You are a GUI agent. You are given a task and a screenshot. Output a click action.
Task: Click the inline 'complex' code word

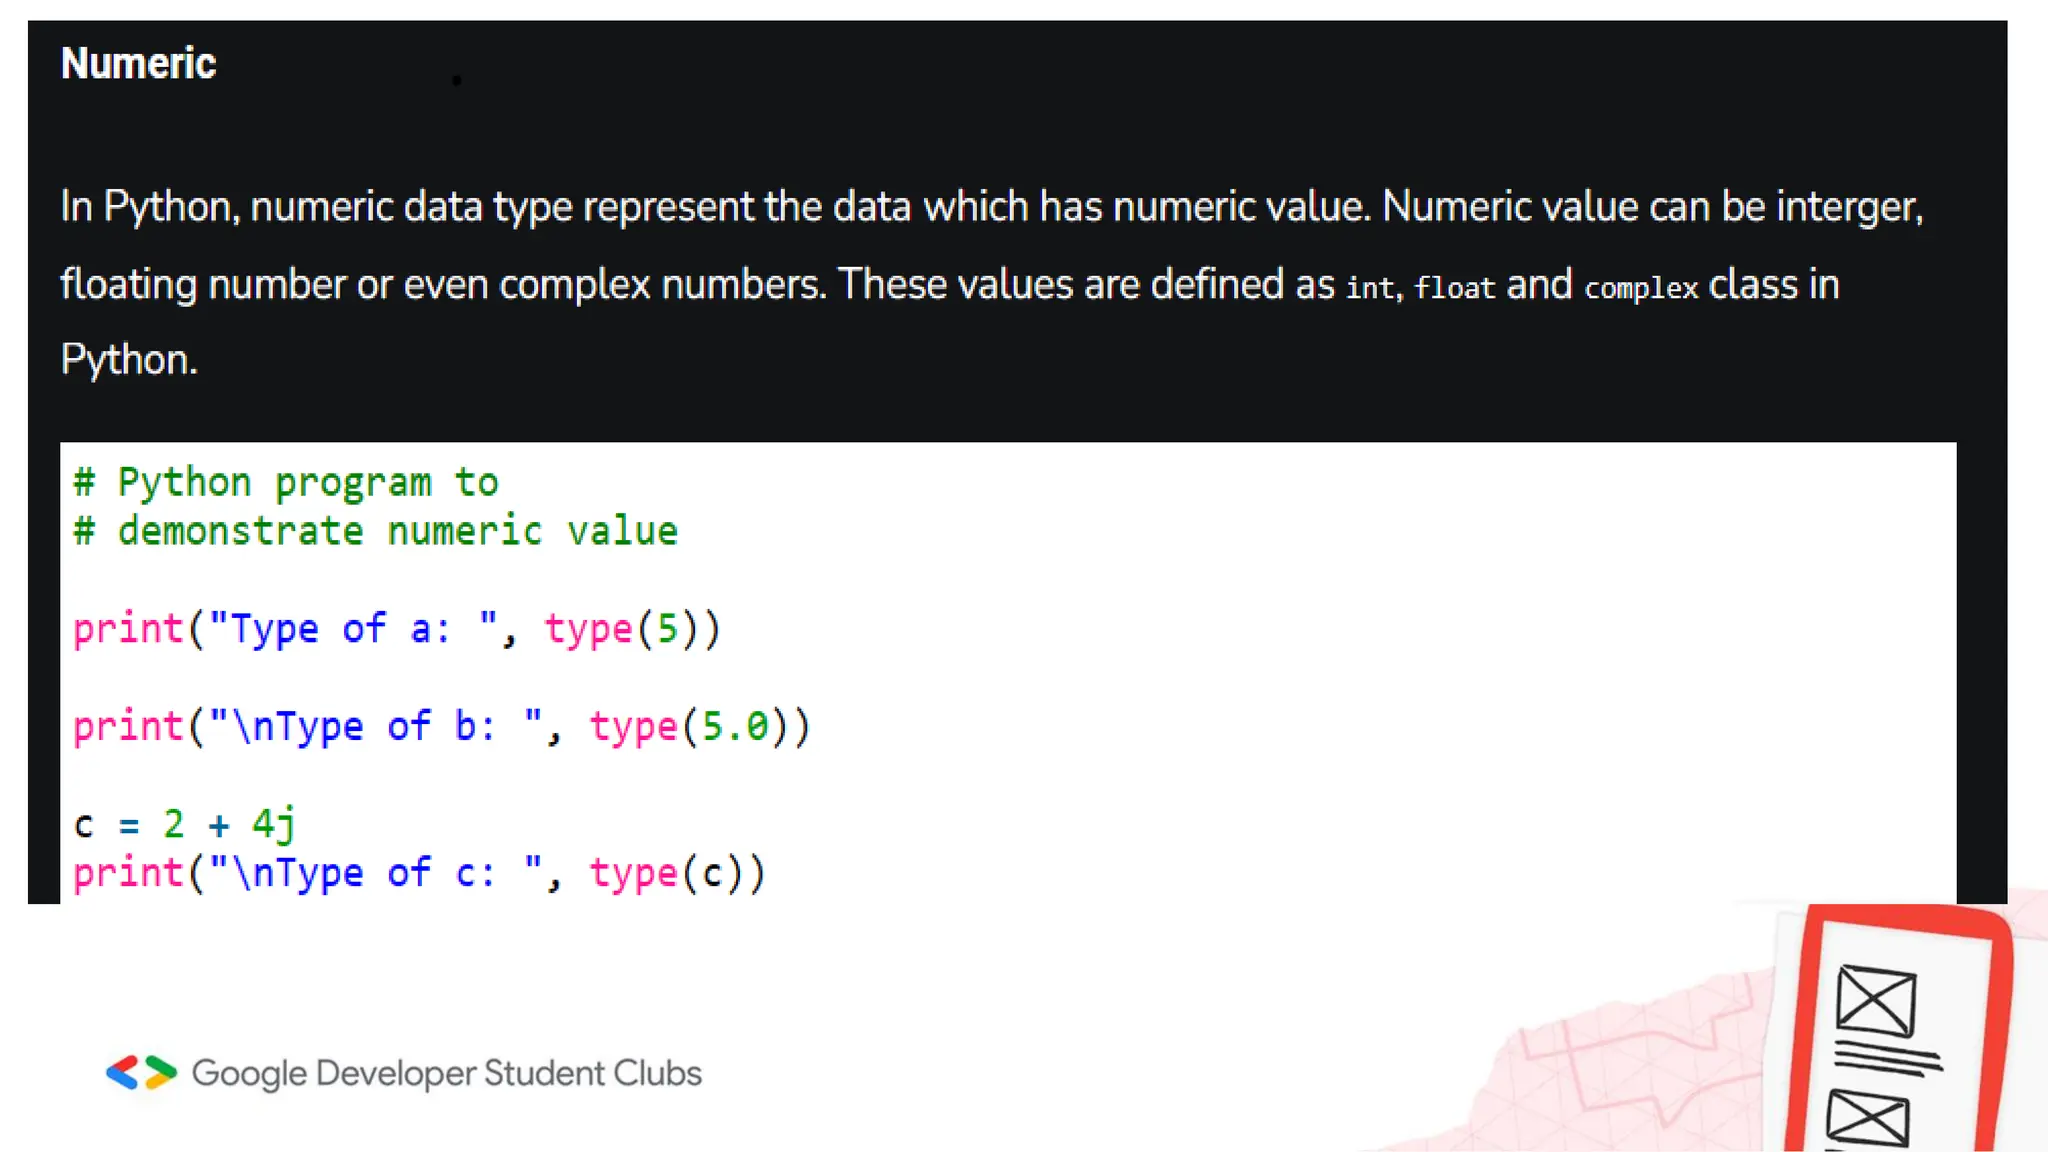tap(1641, 288)
